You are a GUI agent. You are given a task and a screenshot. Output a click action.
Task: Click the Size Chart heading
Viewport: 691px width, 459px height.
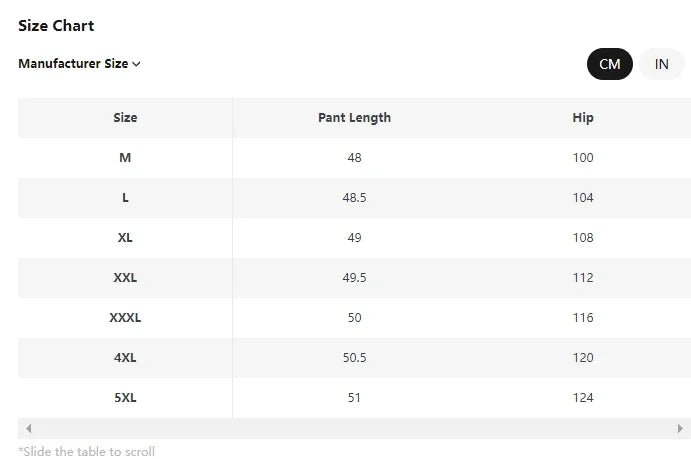click(56, 25)
